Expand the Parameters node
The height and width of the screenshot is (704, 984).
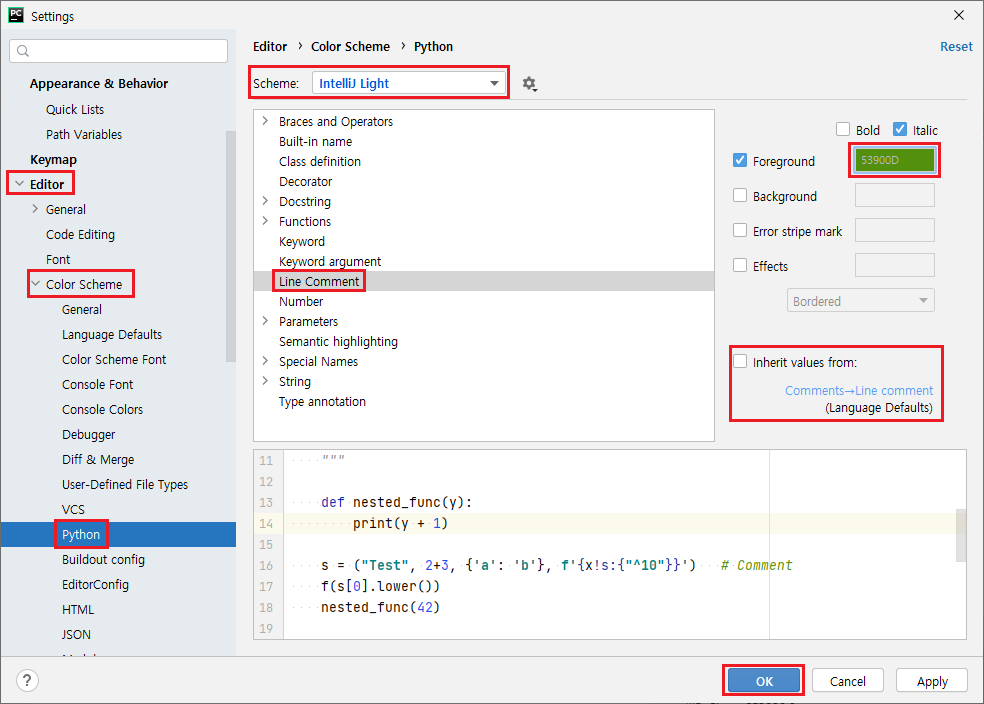[265, 321]
